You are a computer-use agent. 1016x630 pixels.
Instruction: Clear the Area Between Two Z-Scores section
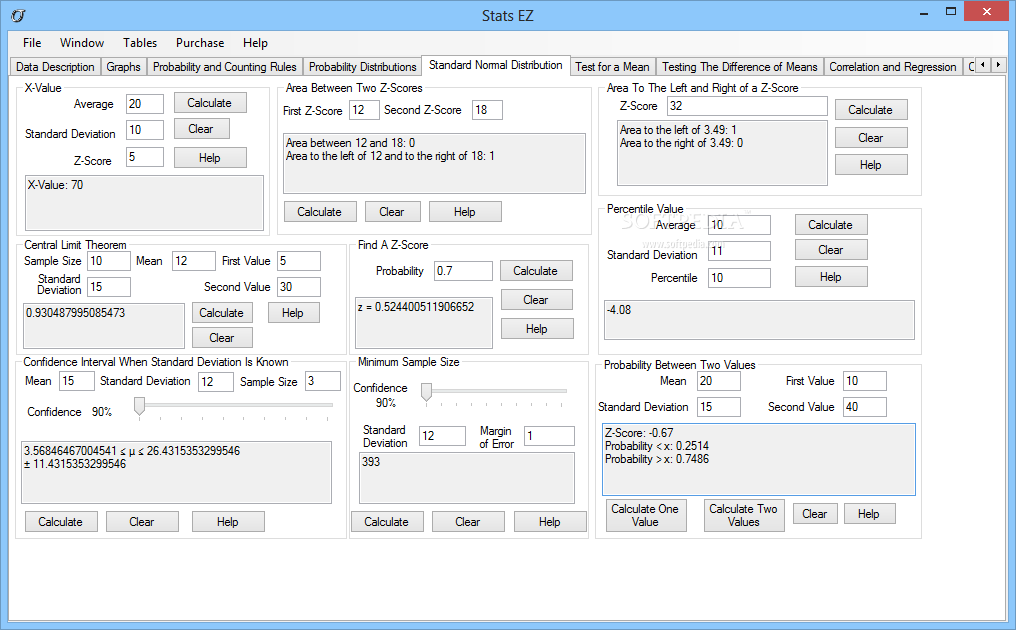point(392,212)
